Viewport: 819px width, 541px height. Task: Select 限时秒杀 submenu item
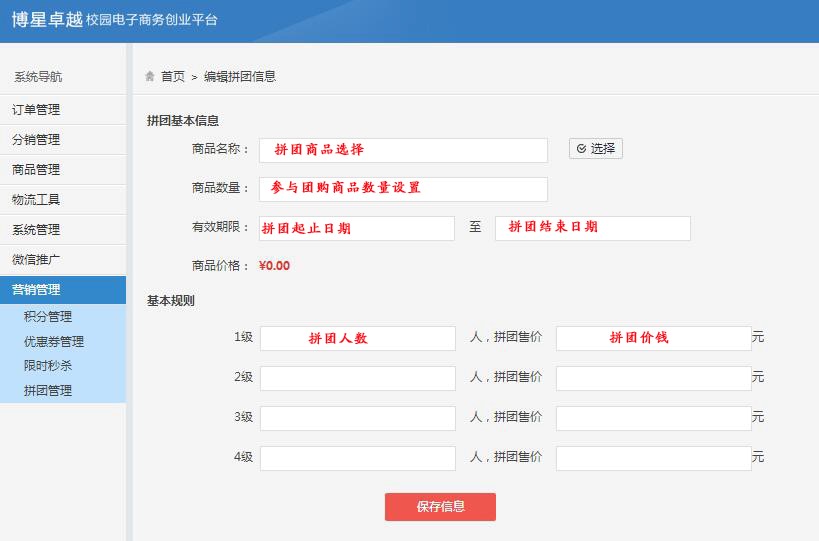48,366
